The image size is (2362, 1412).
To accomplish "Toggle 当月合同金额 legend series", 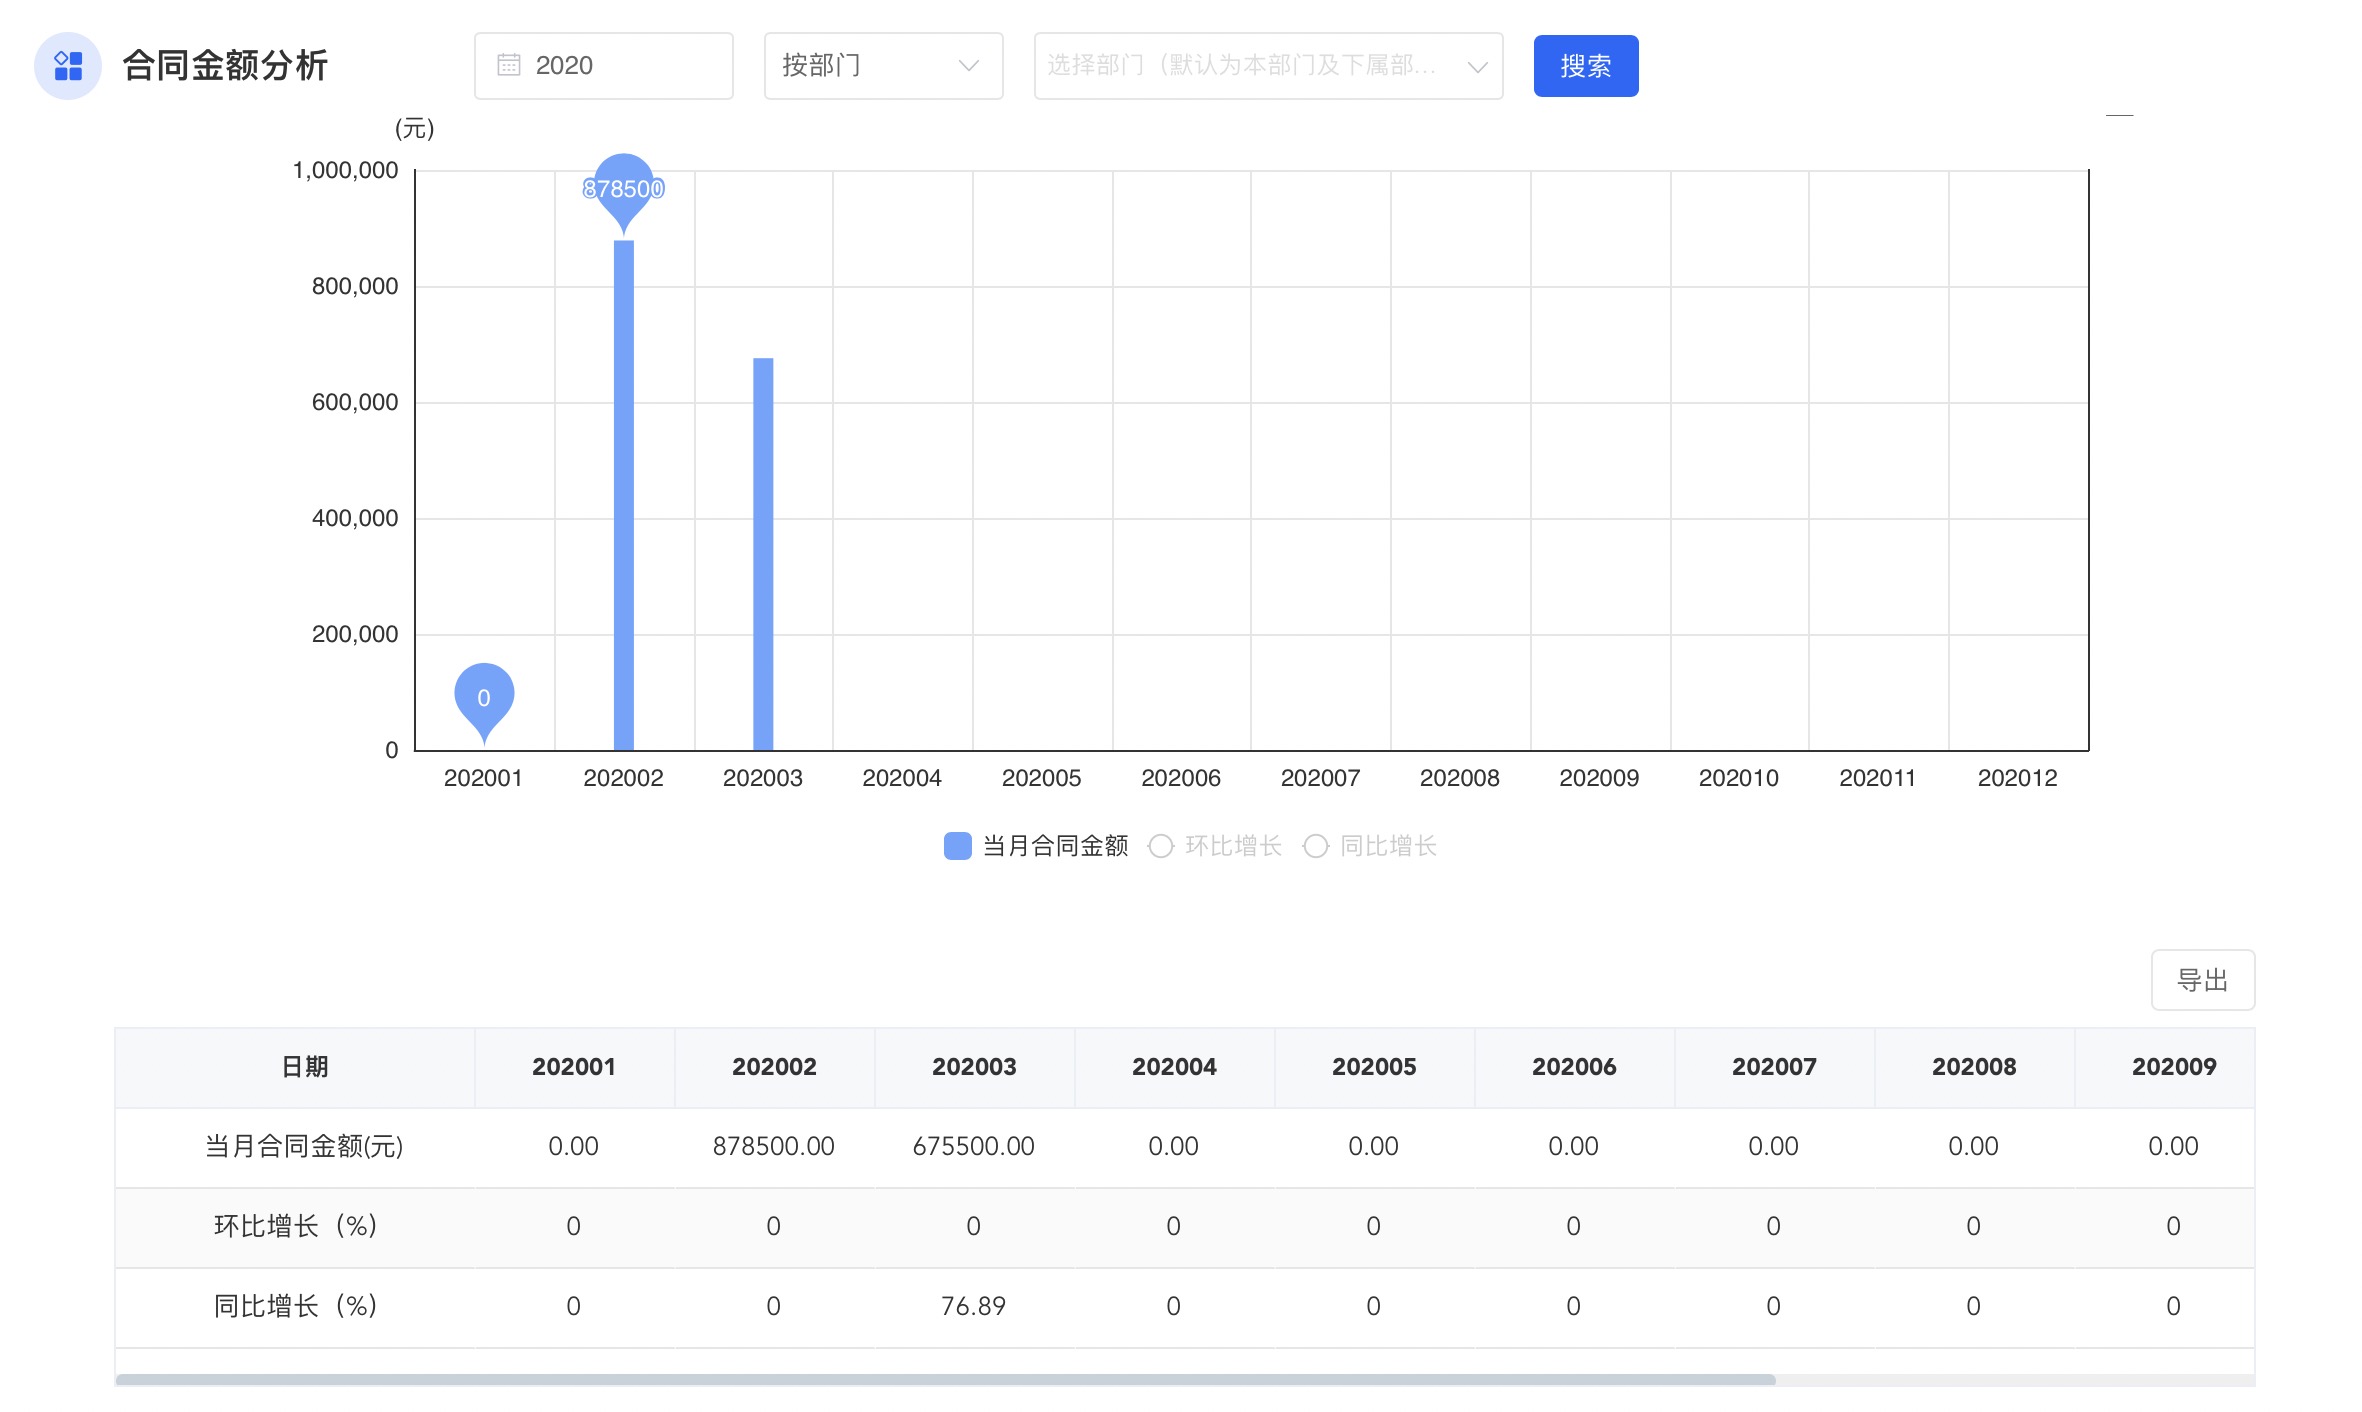I will (x=1055, y=846).
